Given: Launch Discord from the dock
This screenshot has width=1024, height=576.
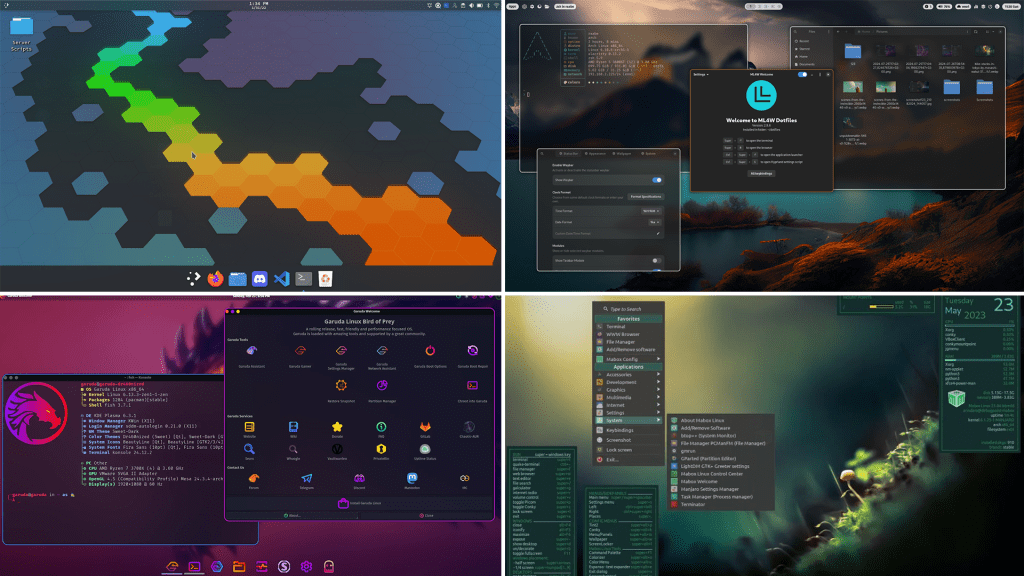Looking at the screenshot, I should [259, 279].
